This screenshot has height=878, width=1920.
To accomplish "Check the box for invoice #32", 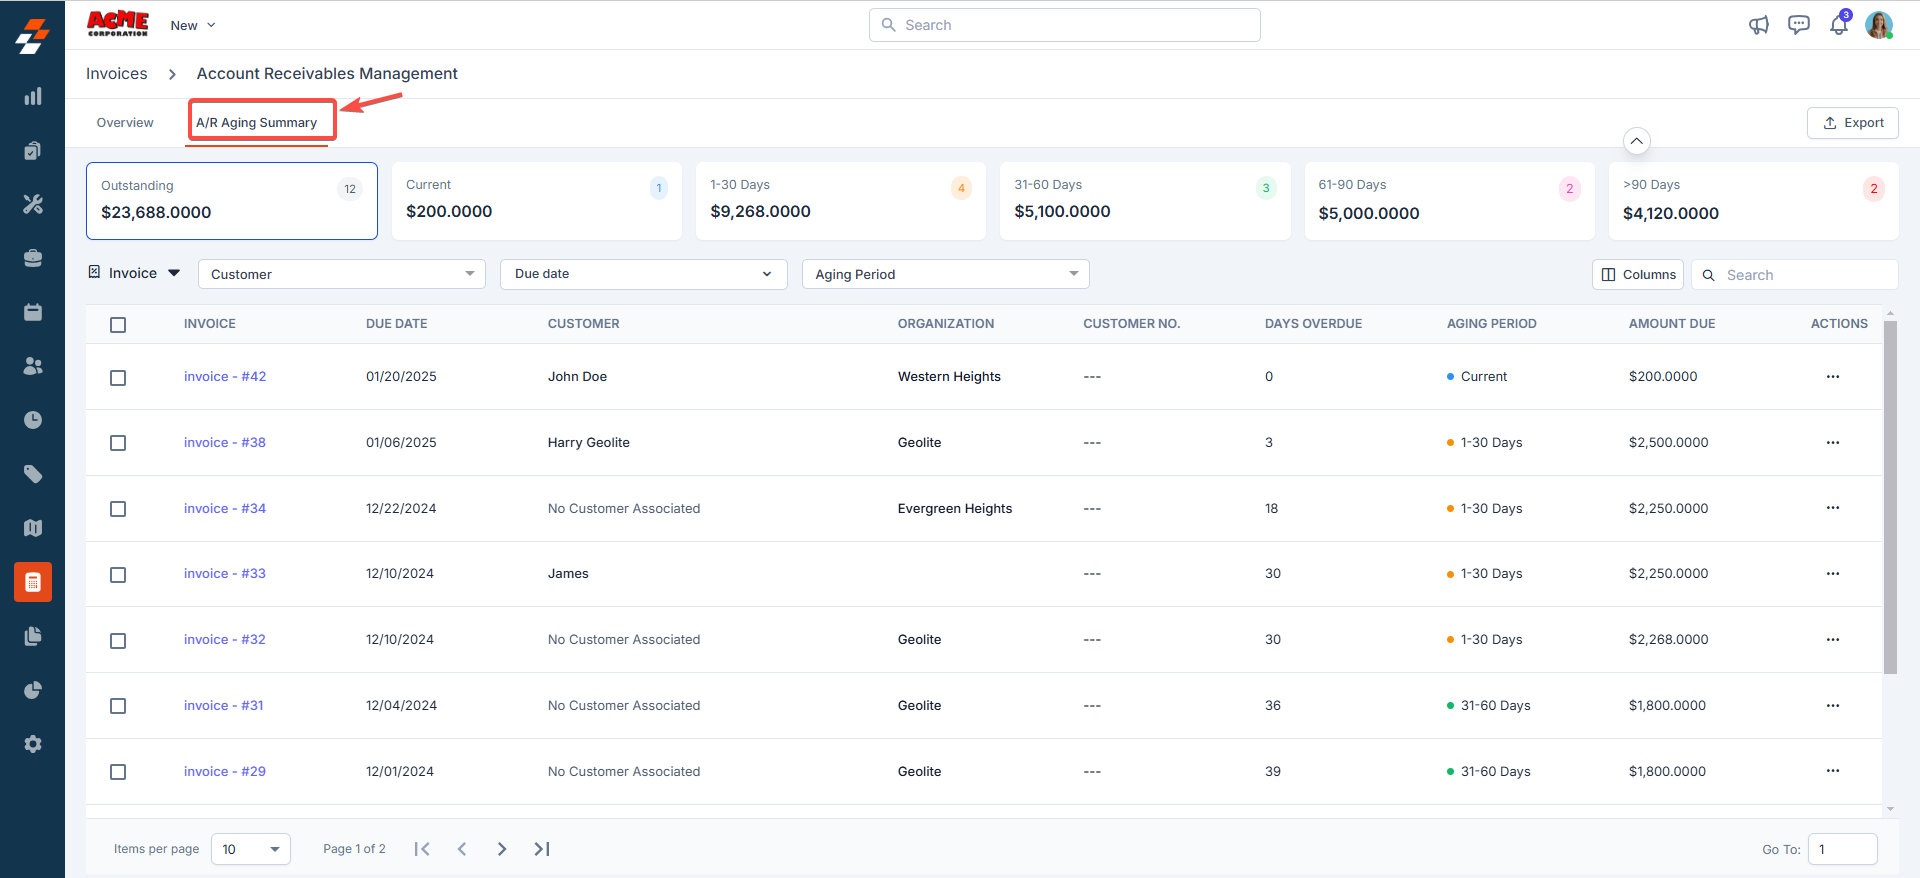I will pos(118,641).
